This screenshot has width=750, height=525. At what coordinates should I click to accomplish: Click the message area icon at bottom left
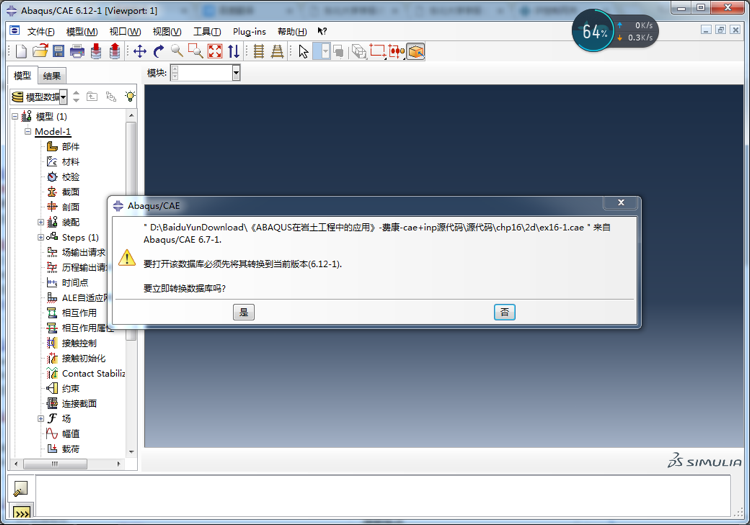point(21,488)
